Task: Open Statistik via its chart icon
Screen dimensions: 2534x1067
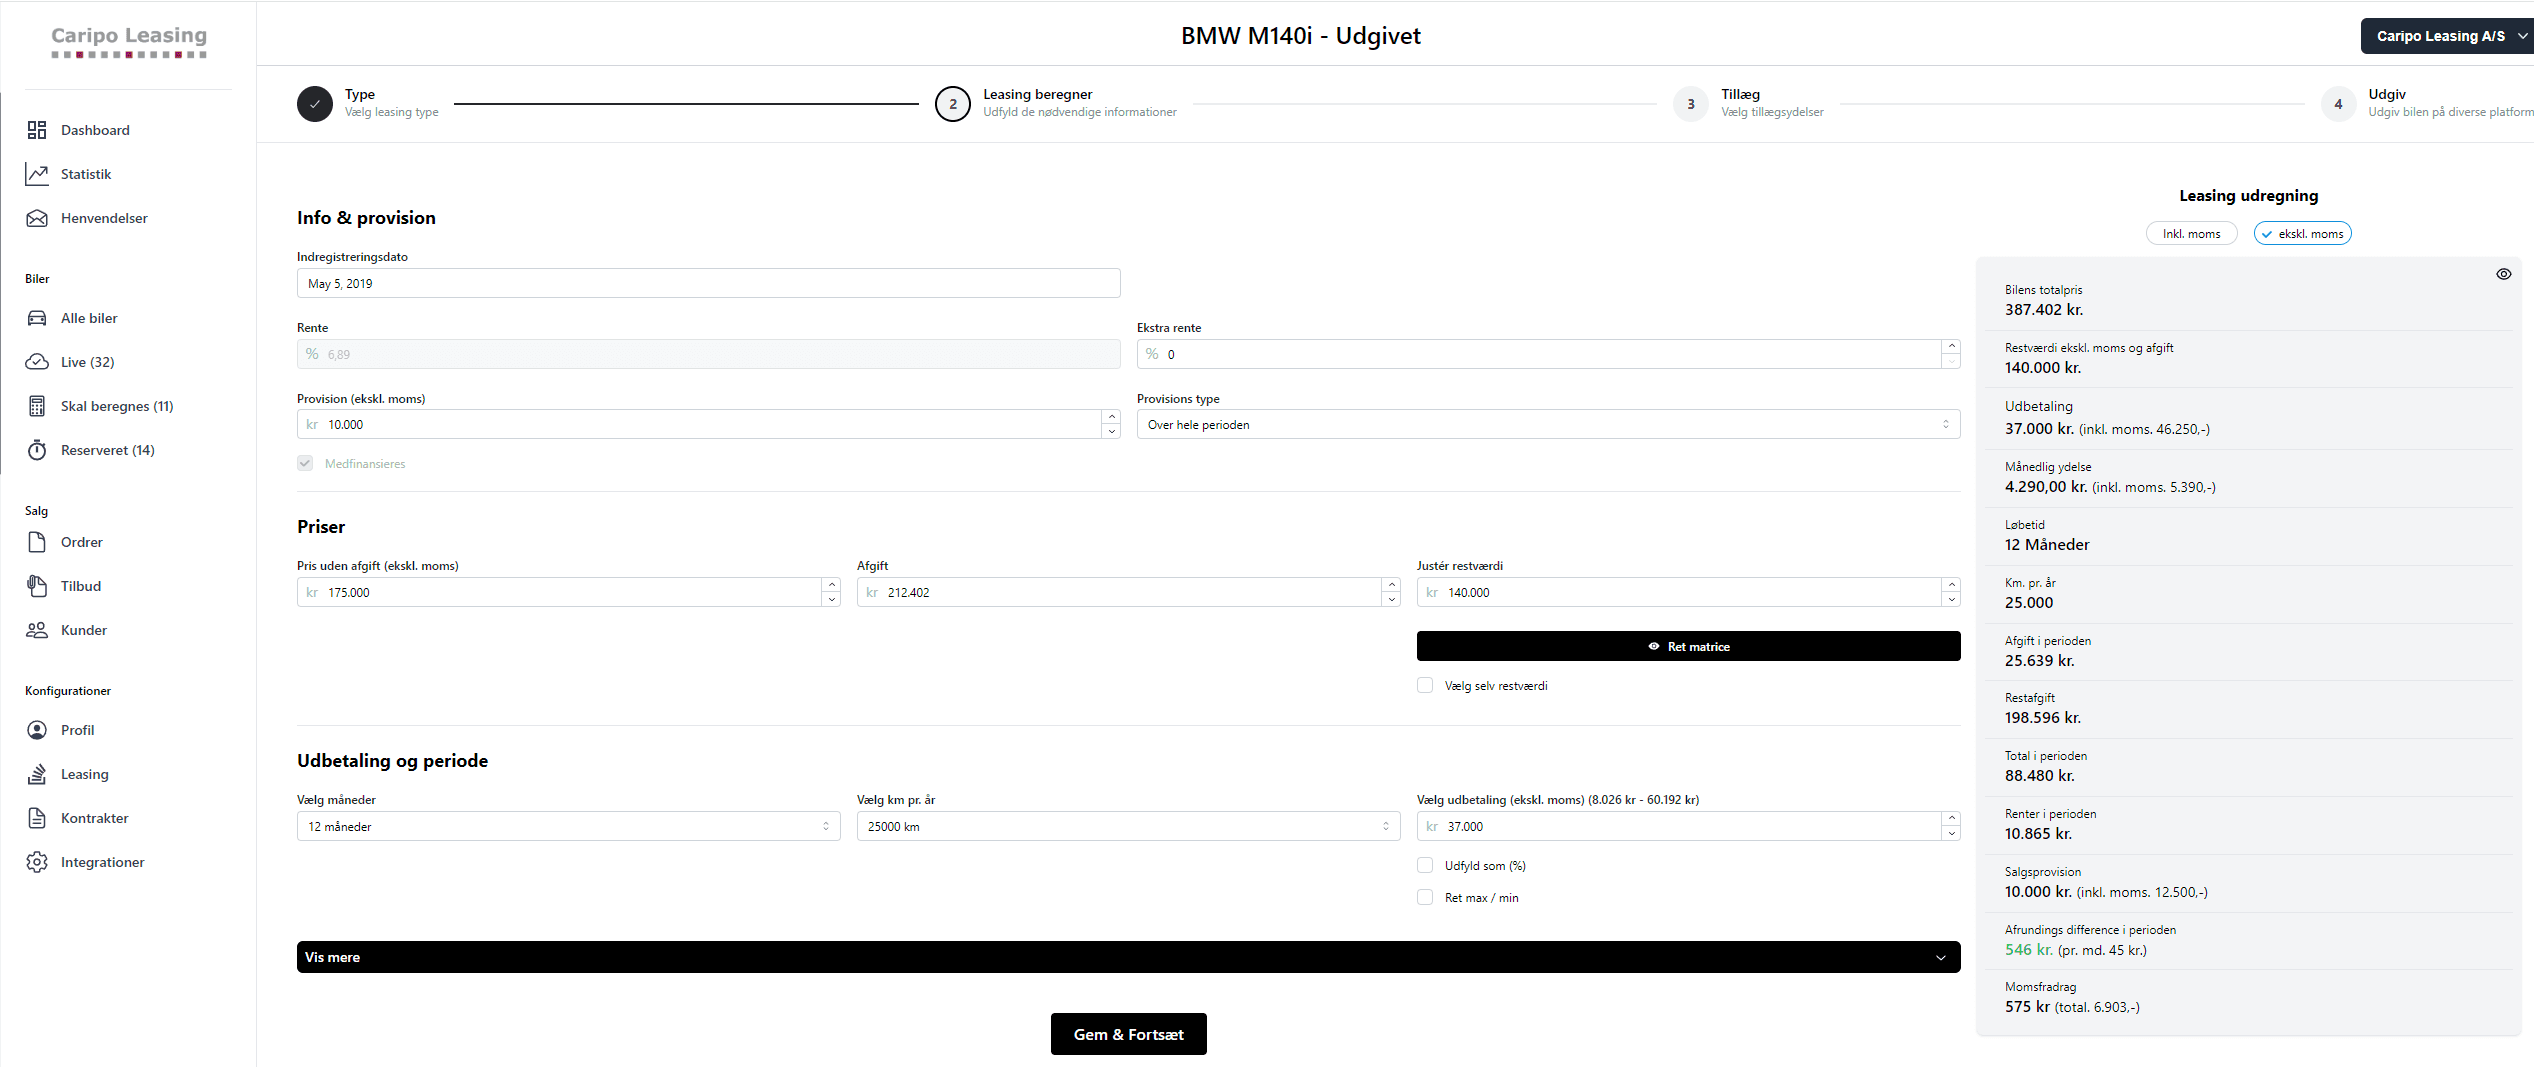Action: pos(37,174)
